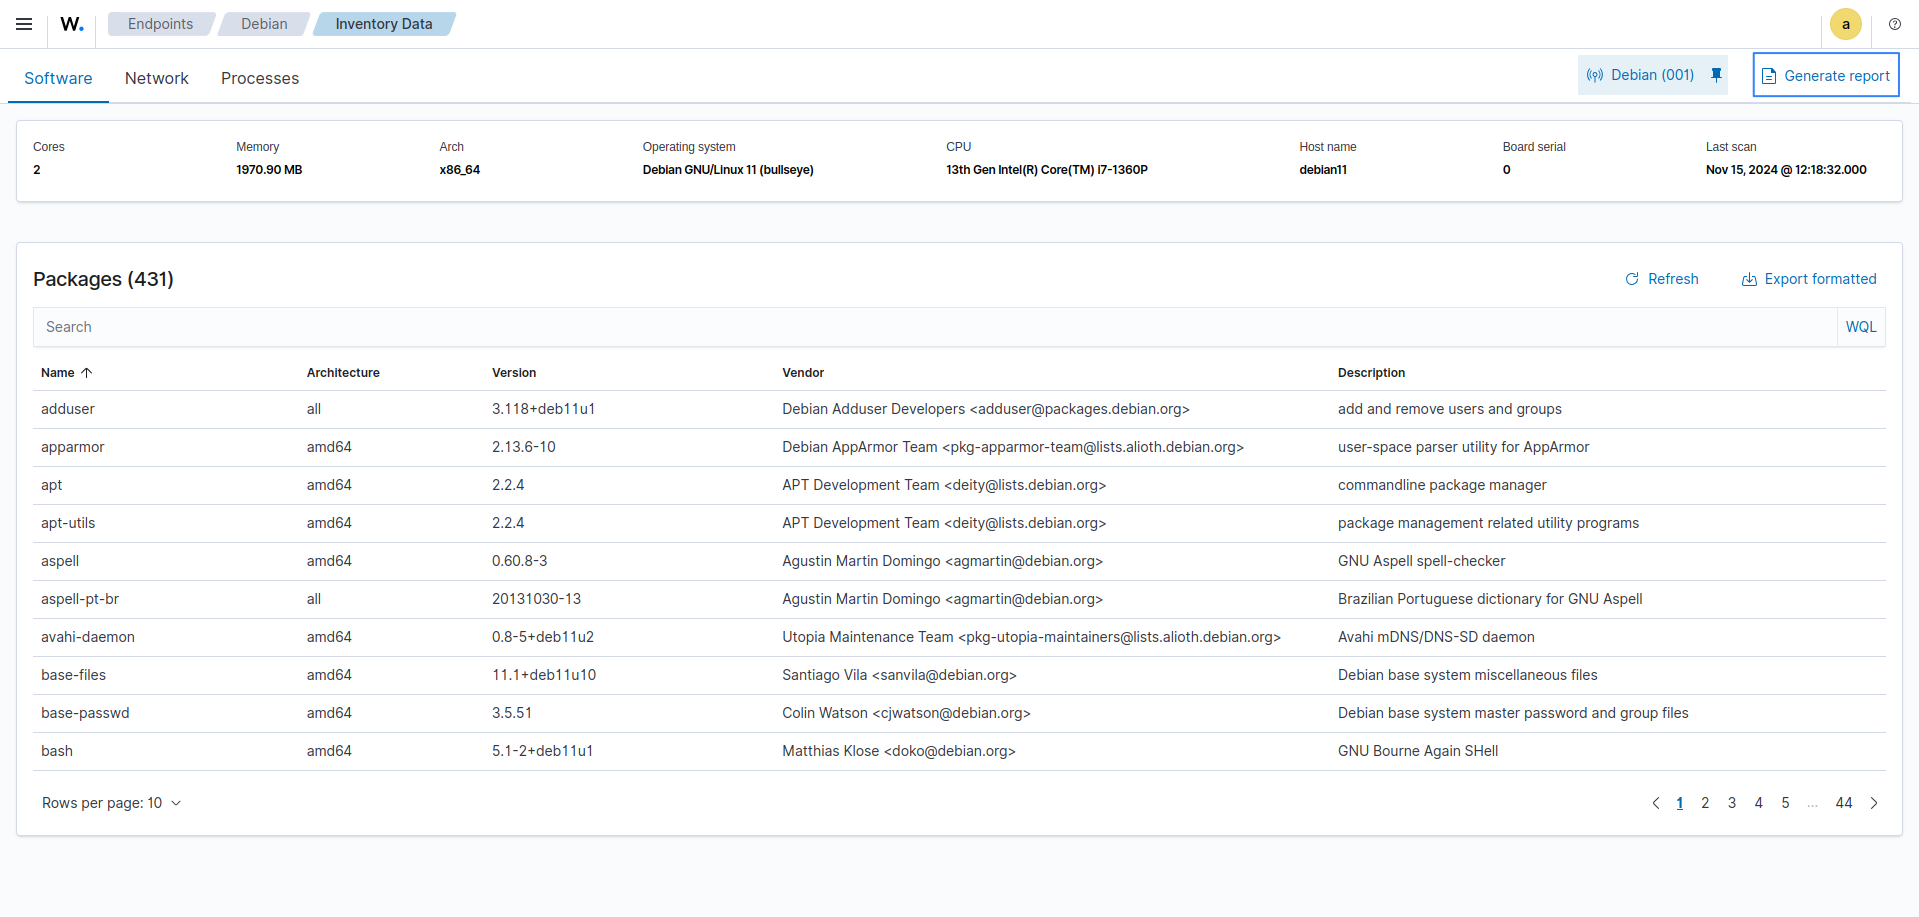Click the base-passwd package name
The height and width of the screenshot is (917, 1919).
coord(85,713)
